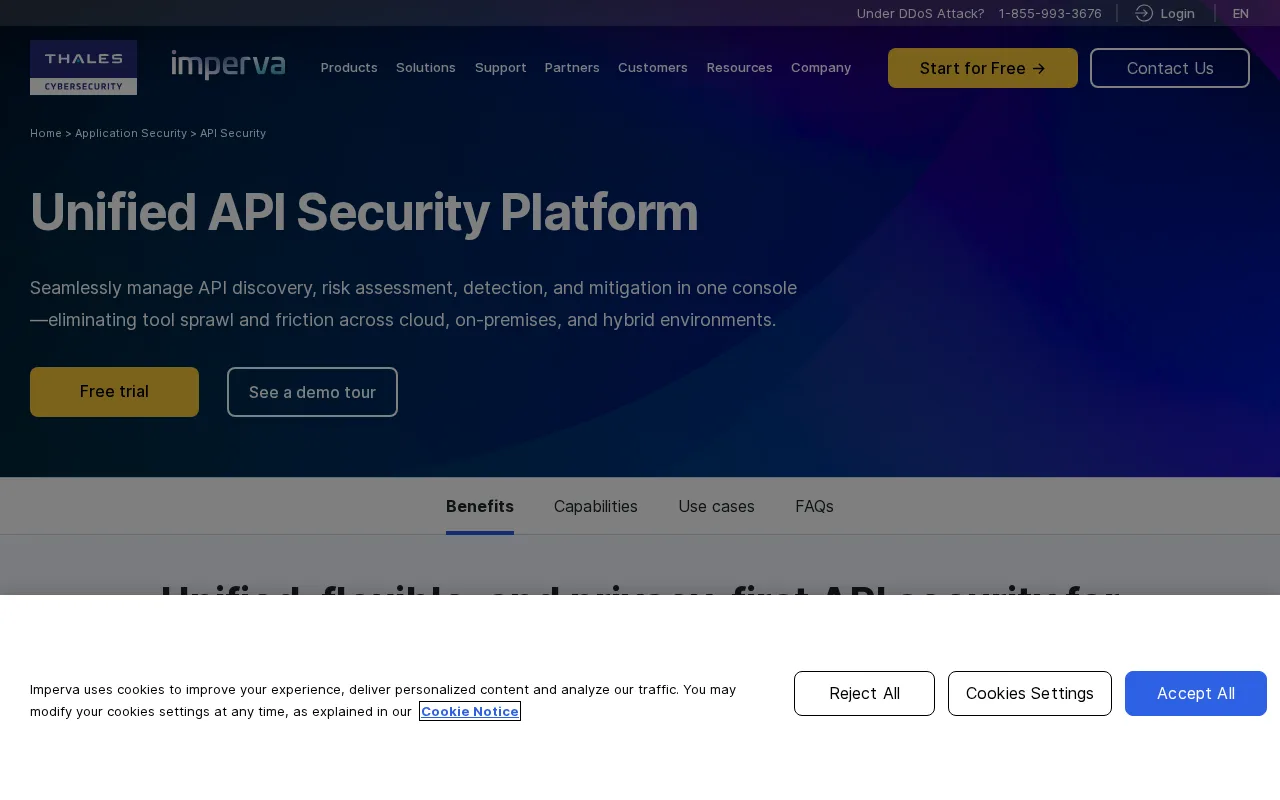The height and width of the screenshot is (800, 1280).
Task: Open the Partners menu
Action: click(572, 67)
